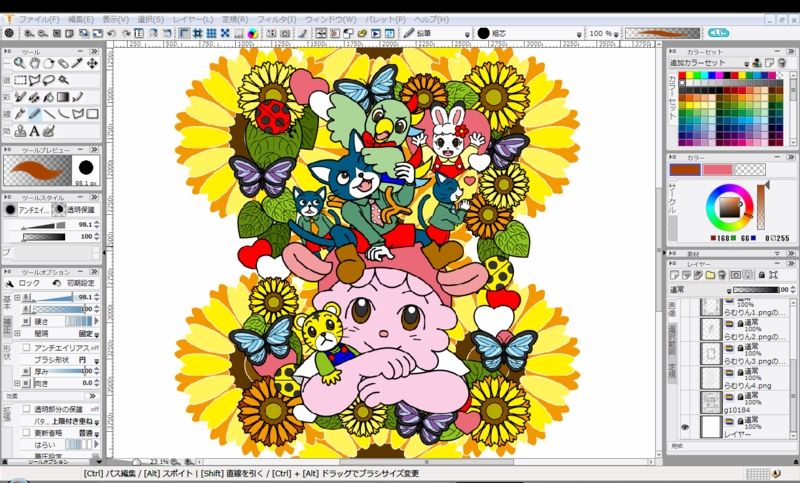Click the layer opacity slider
The width and height of the screenshot is (800, 483).
tap(756, 290)
